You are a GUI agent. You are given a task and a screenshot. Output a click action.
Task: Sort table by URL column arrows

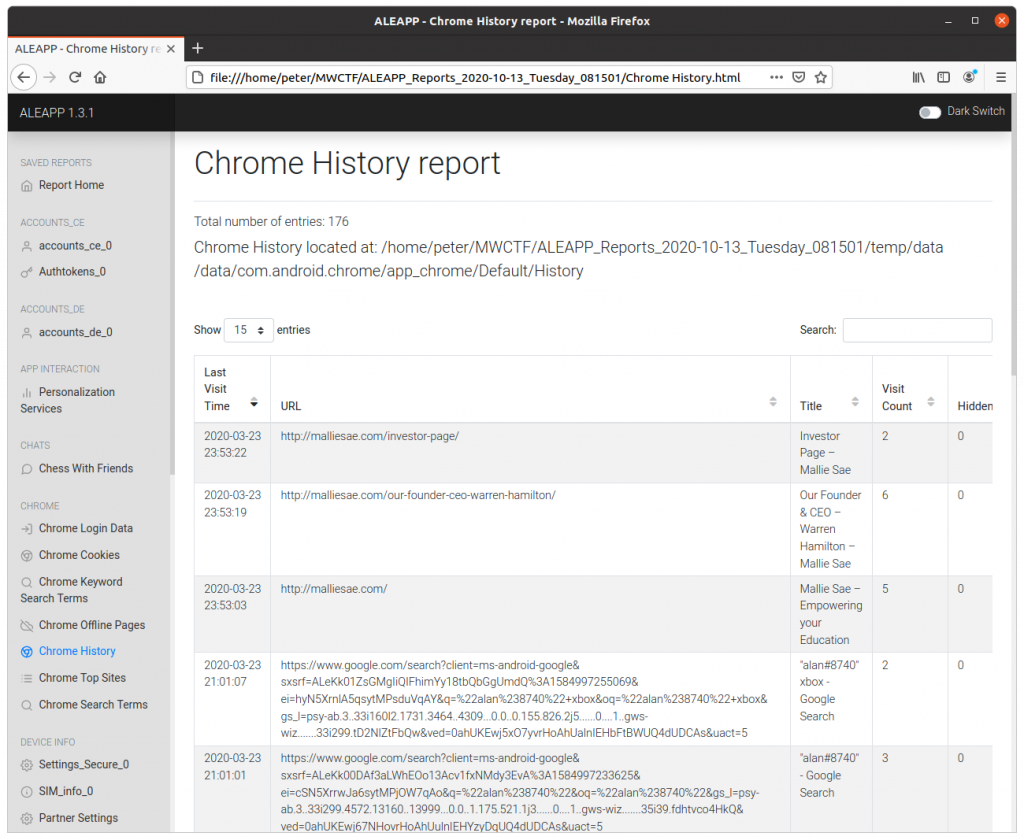(x=773, y=402)
